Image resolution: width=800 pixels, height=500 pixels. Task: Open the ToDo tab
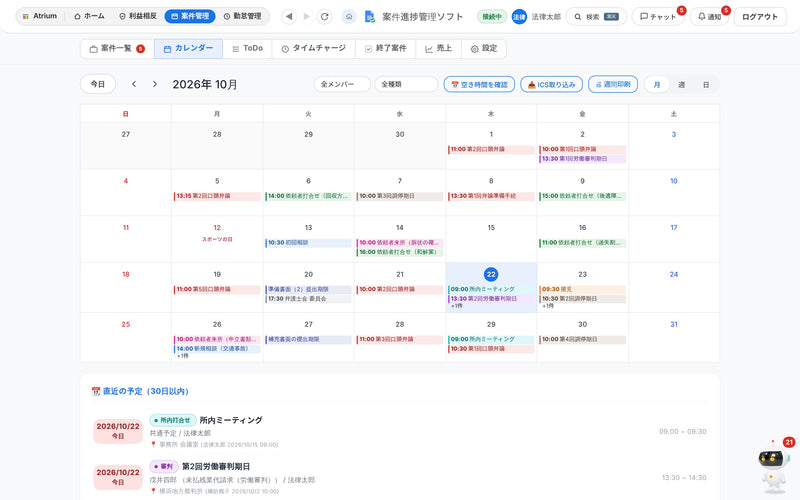(247, 48)
